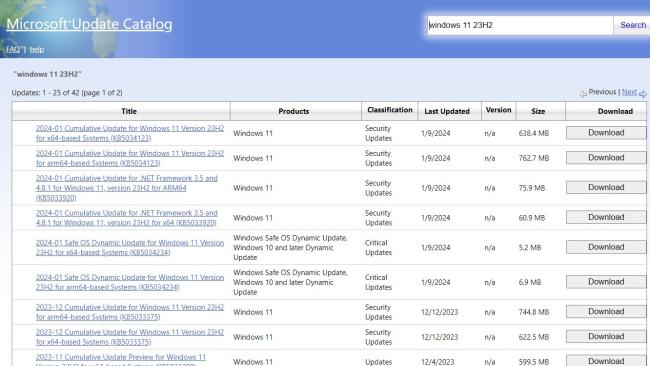Open the Microsoft Update Catalog home link
This screenshot has width=650, height=366.
click(90, 24)
